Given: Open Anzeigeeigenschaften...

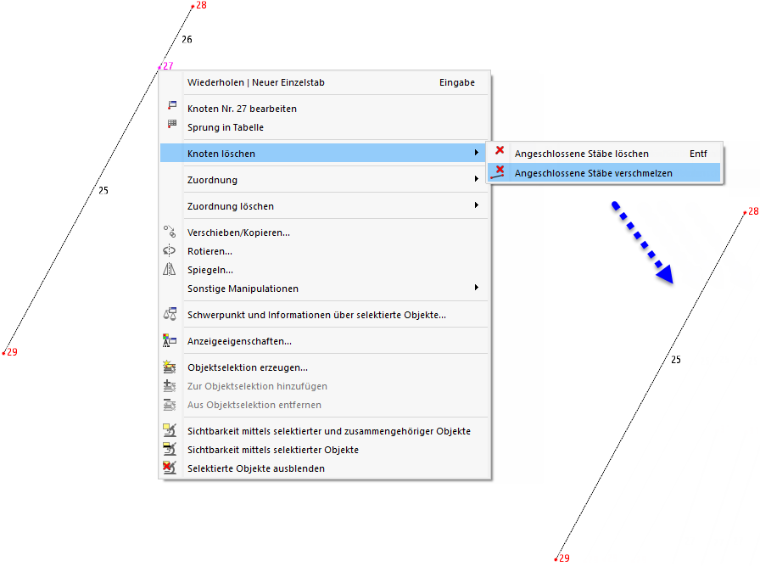Looking at the screenshot, I should click(324, 341).
